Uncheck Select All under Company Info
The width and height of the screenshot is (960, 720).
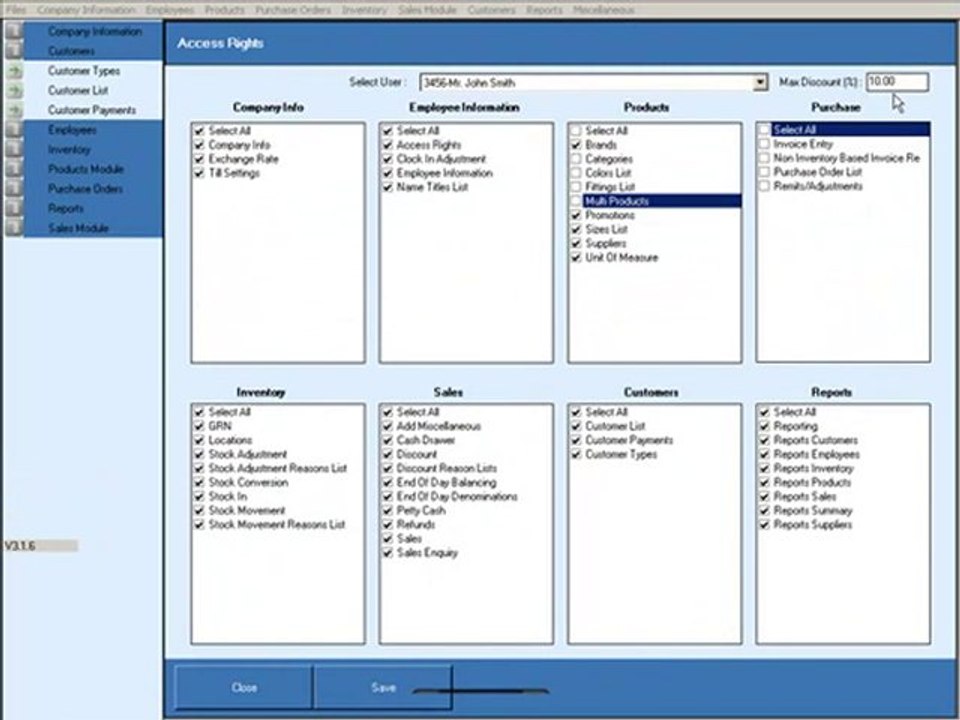click(x=199, y=131)
